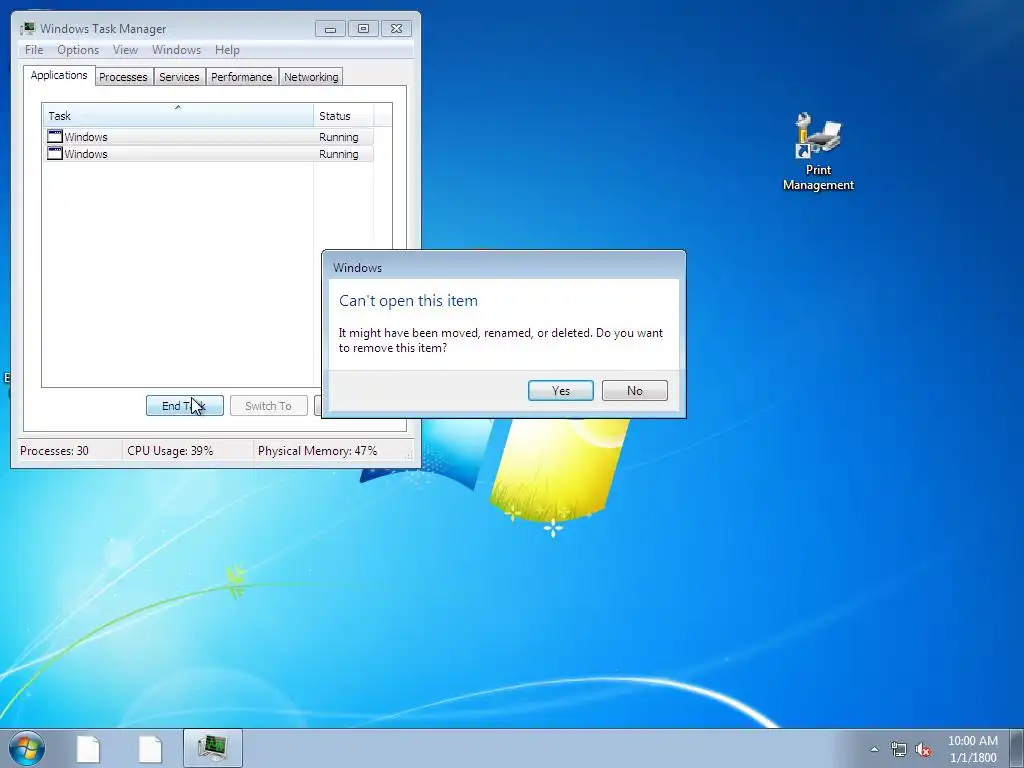This screenshot has height=768, width=1024.
Task: Click the End Task button
Action: [x=185, y=406]
